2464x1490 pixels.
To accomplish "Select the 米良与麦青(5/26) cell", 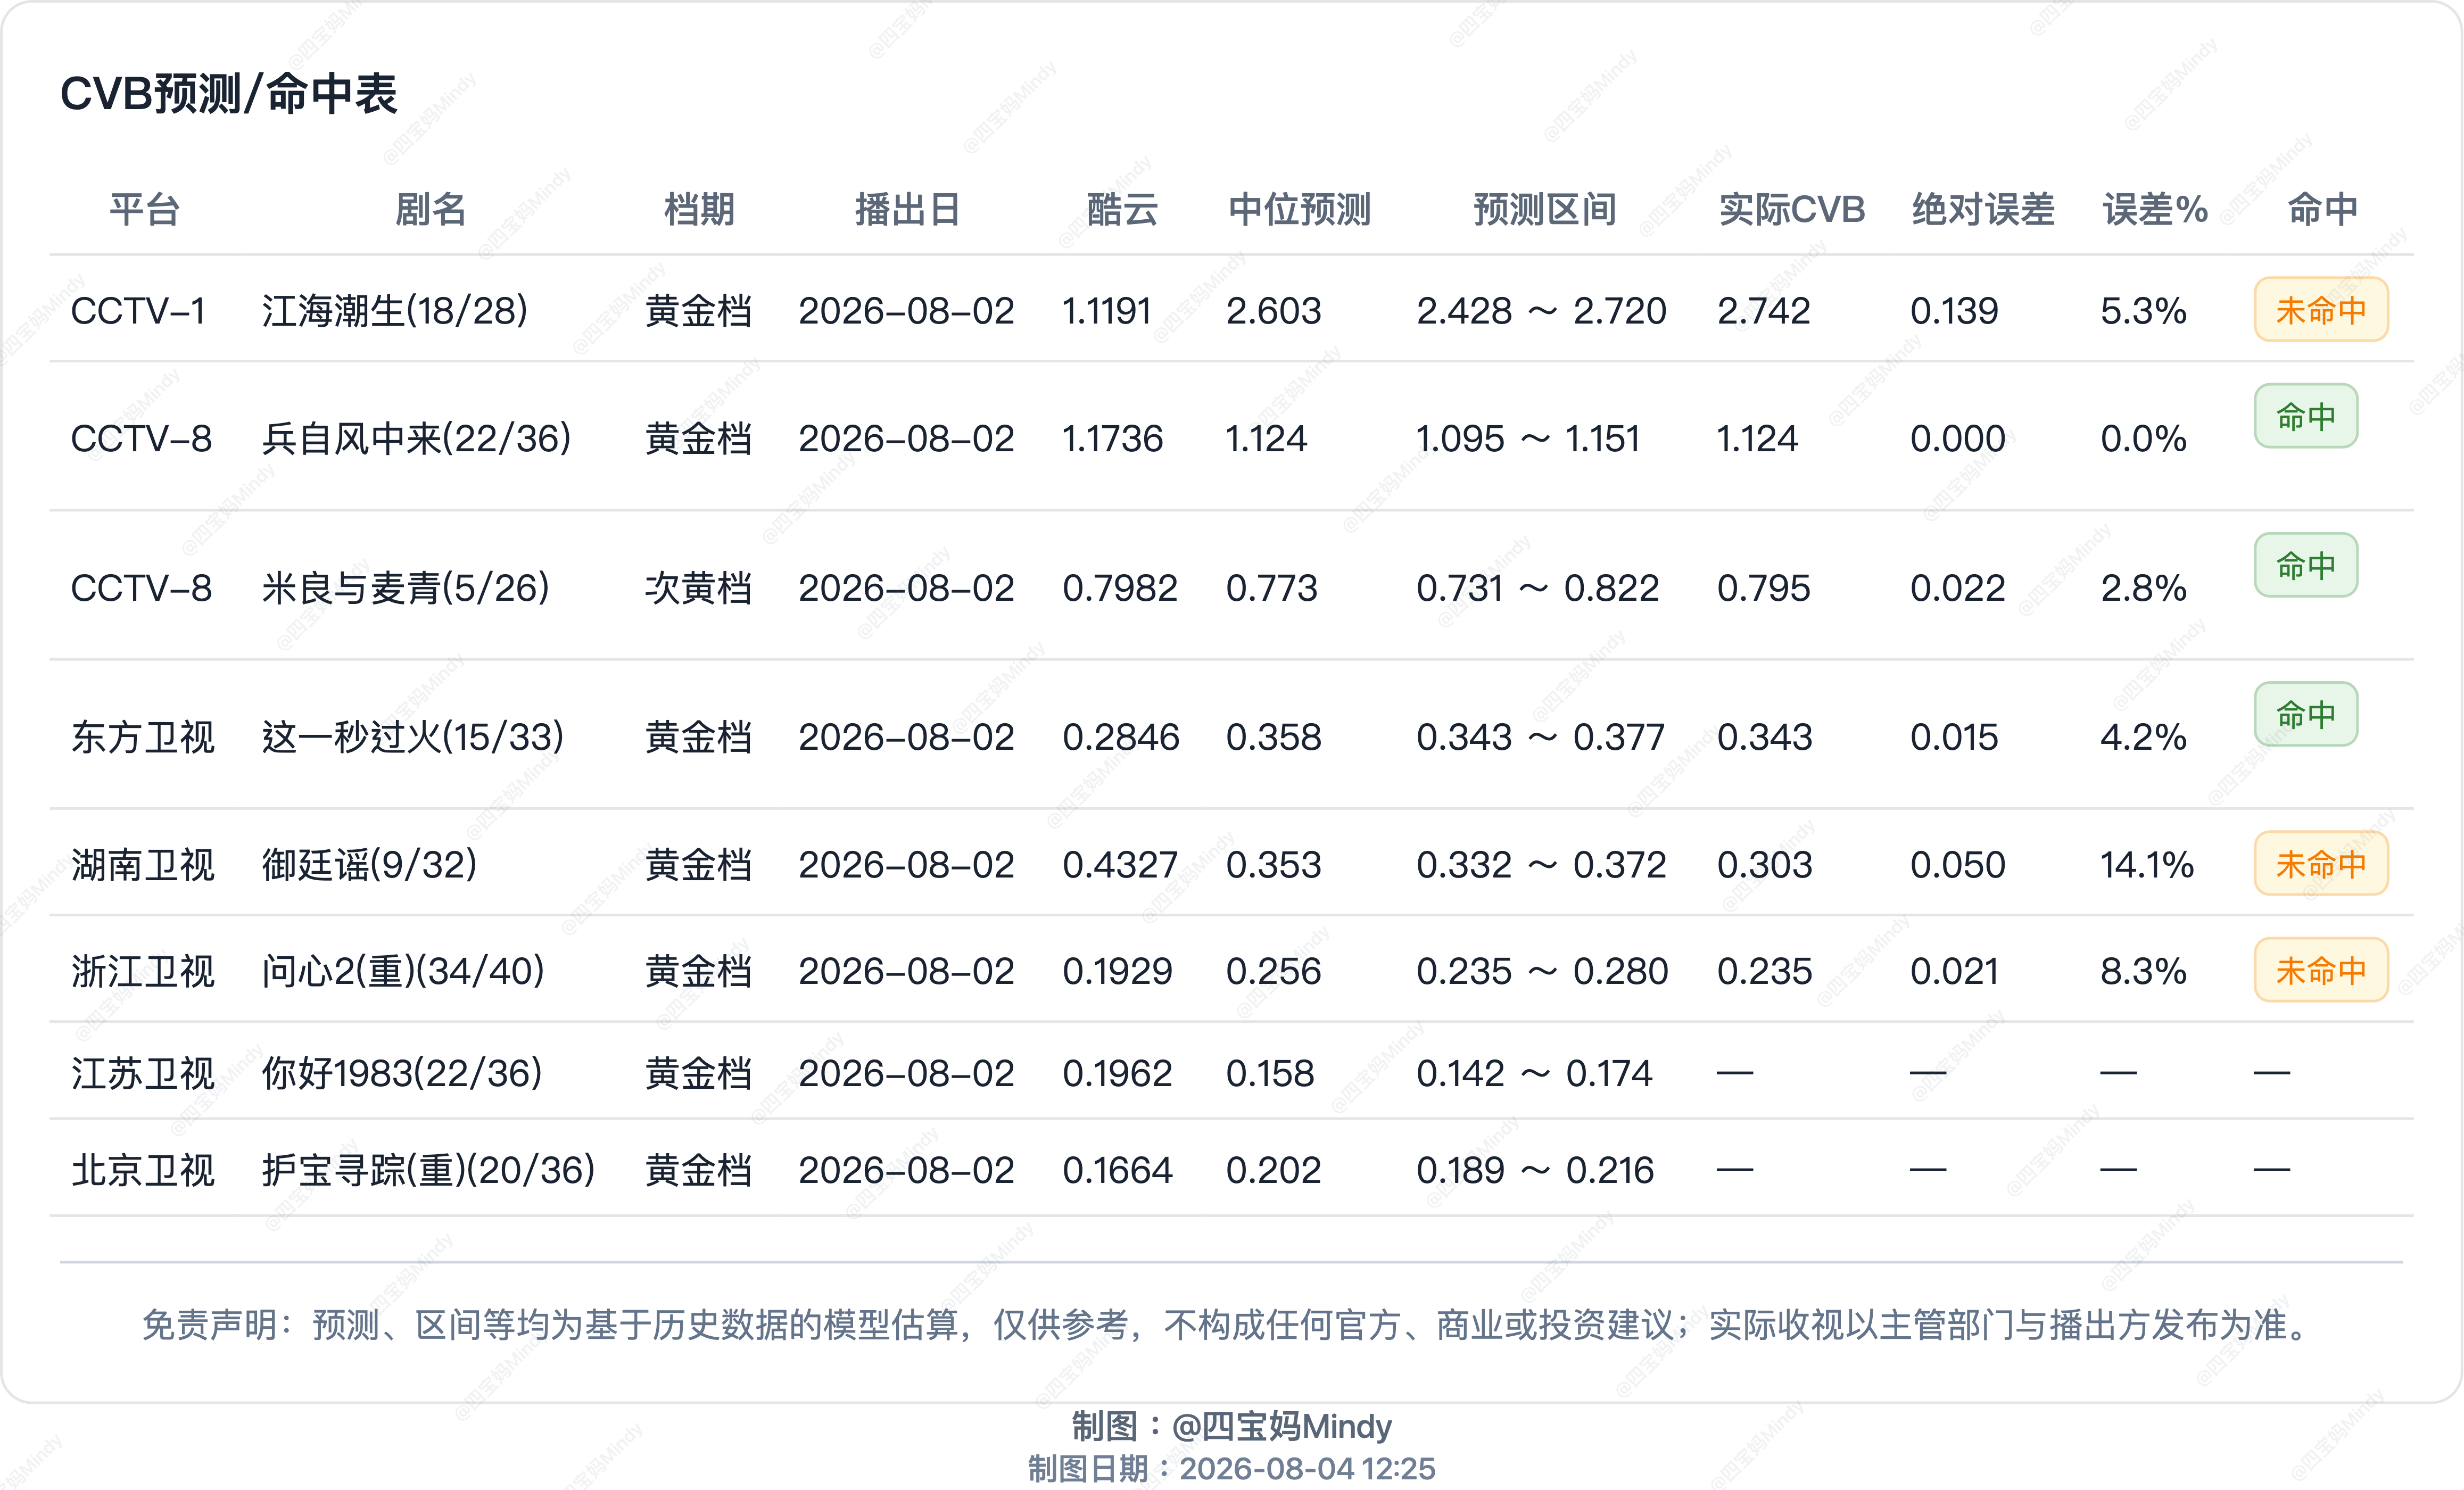I will 405,587.
